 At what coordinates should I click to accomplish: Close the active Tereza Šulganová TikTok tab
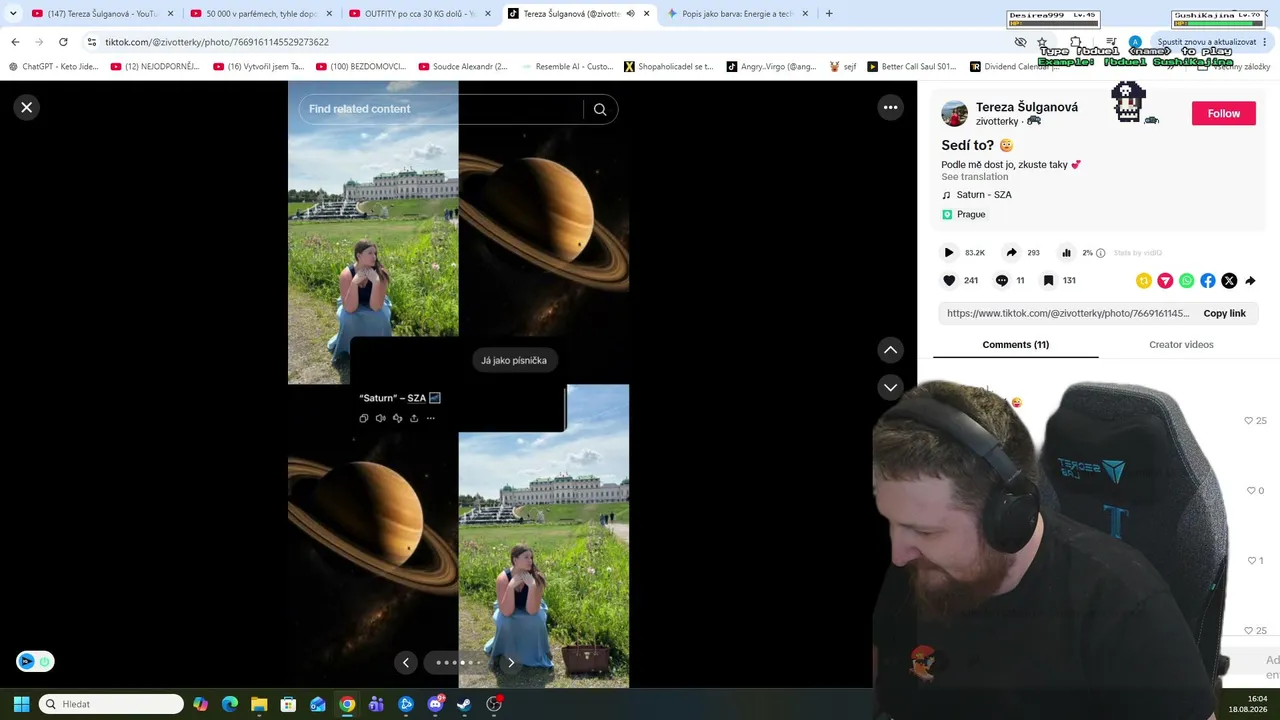tap(647, 14)
